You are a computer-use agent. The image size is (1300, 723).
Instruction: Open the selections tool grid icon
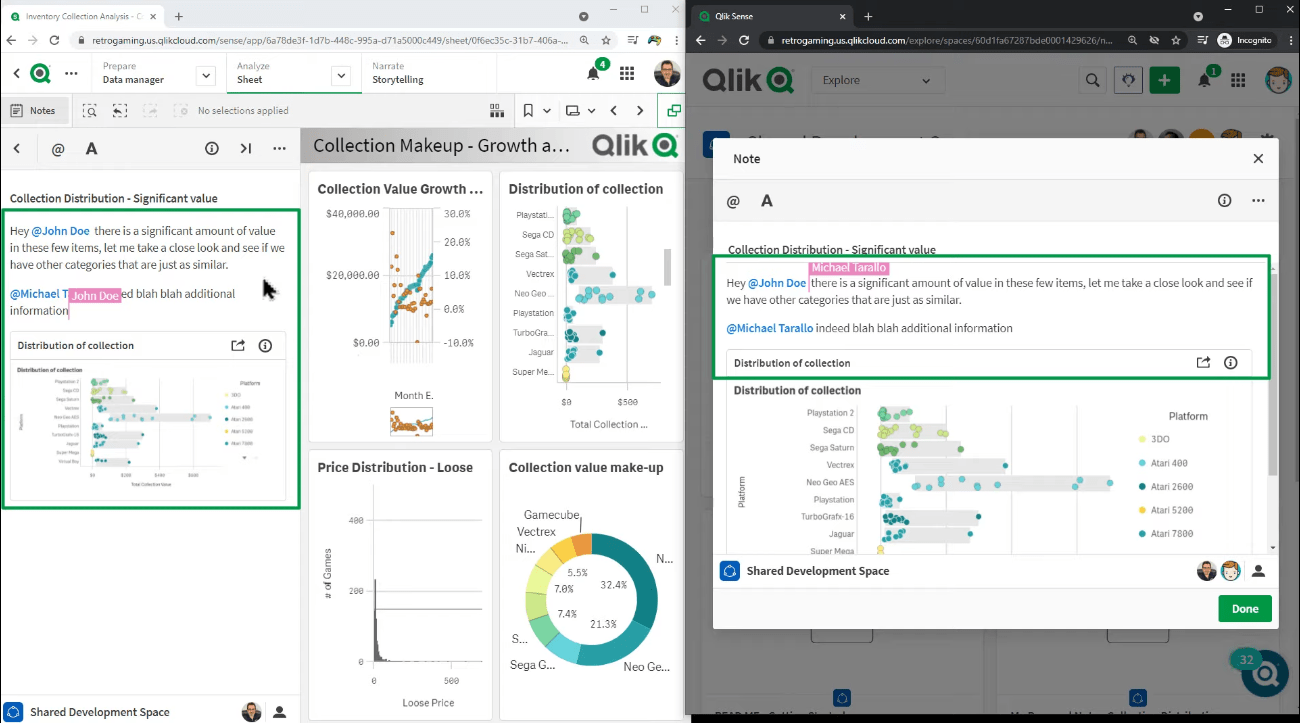click(497, 111)
